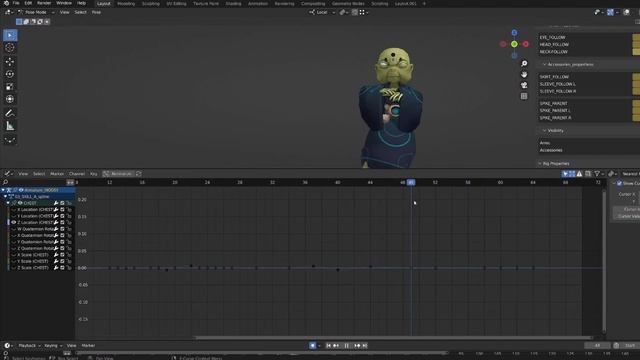Open the File menu

[x=16, y=3]
